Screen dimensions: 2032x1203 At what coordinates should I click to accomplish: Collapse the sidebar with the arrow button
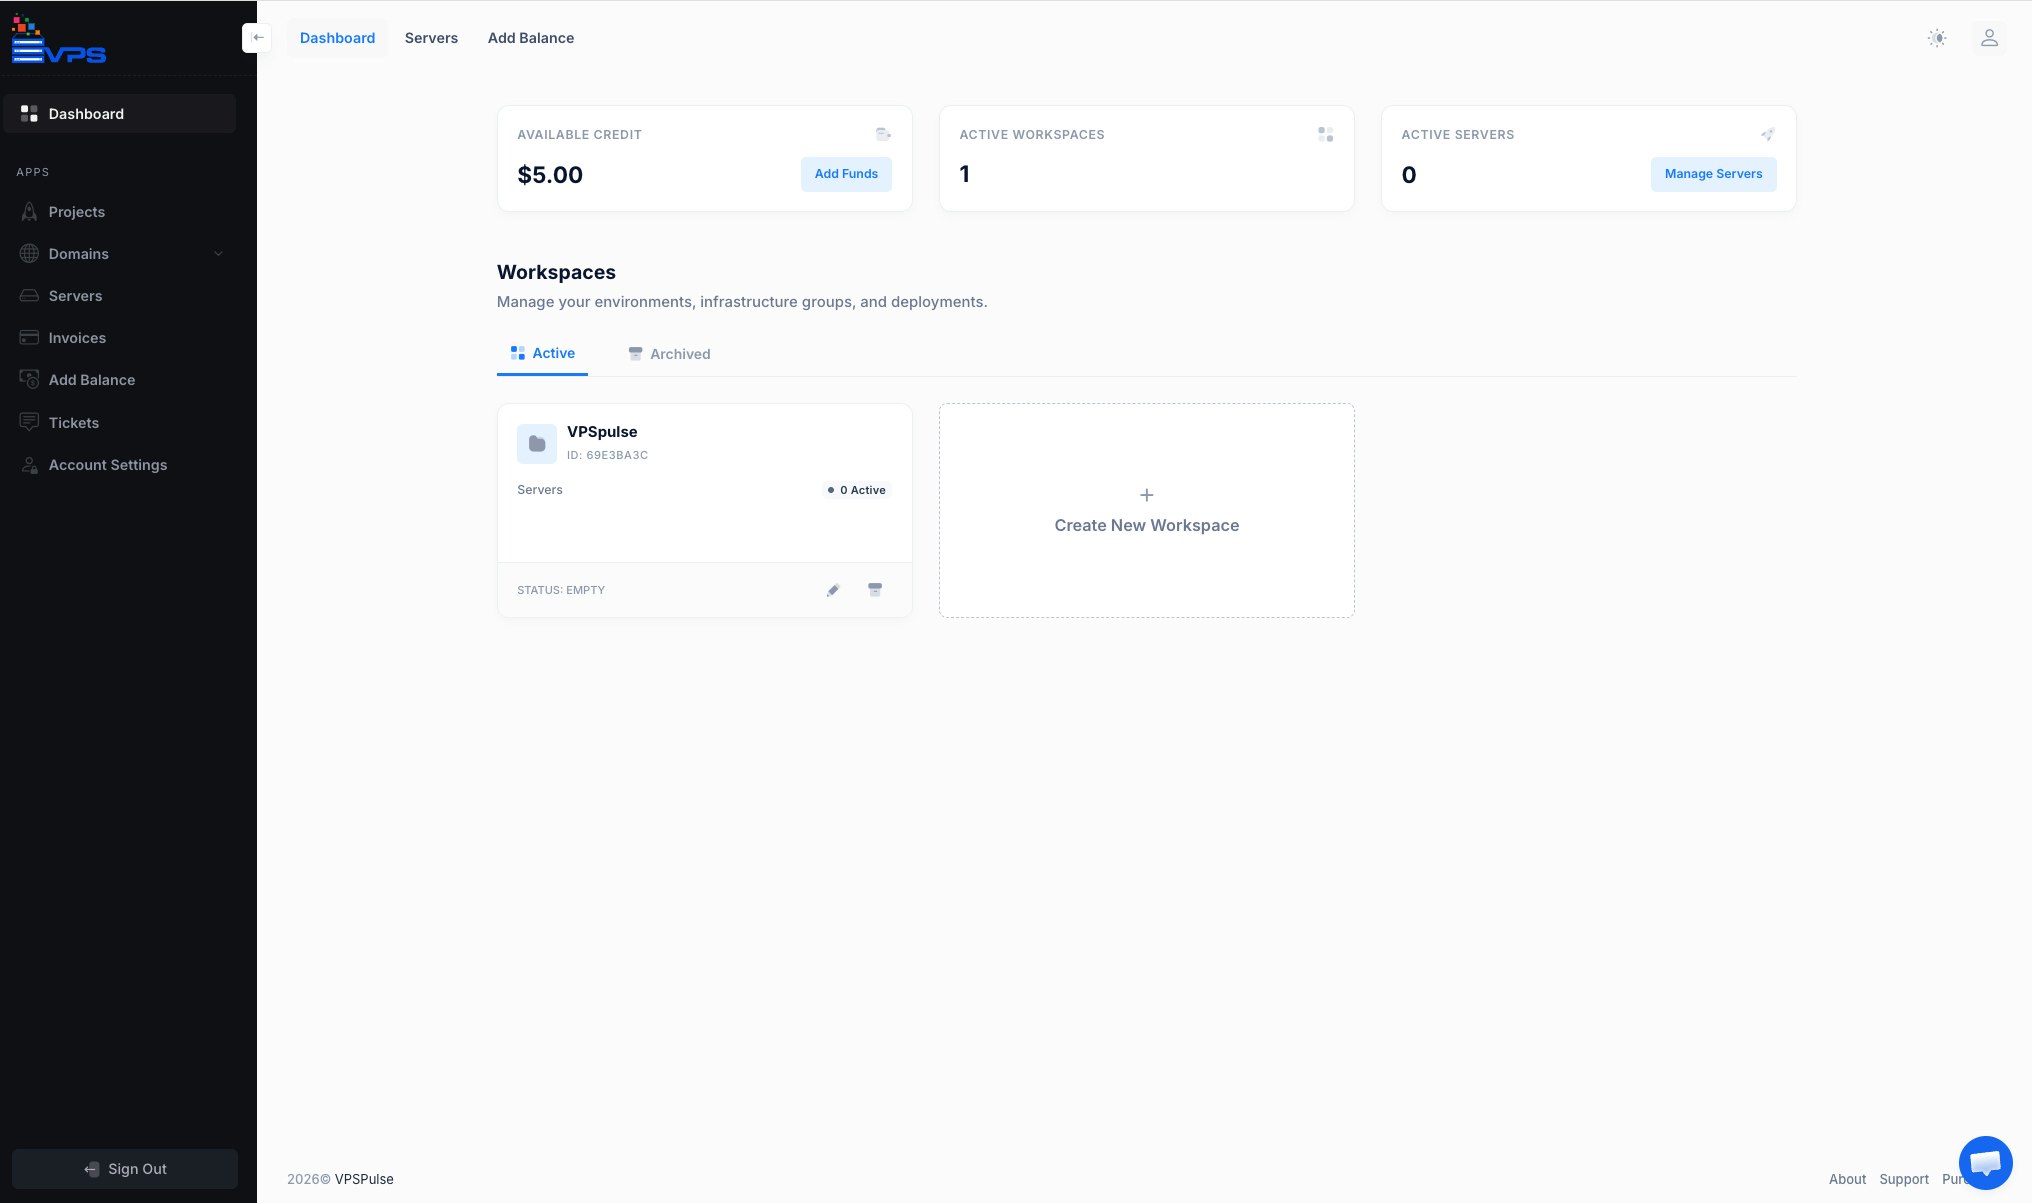(x=257, y=38)
